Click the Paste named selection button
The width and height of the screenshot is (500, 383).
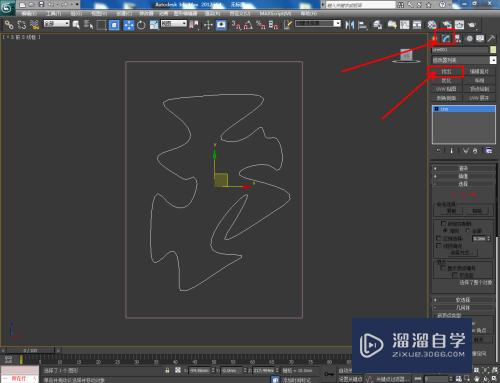pos(477,211)
